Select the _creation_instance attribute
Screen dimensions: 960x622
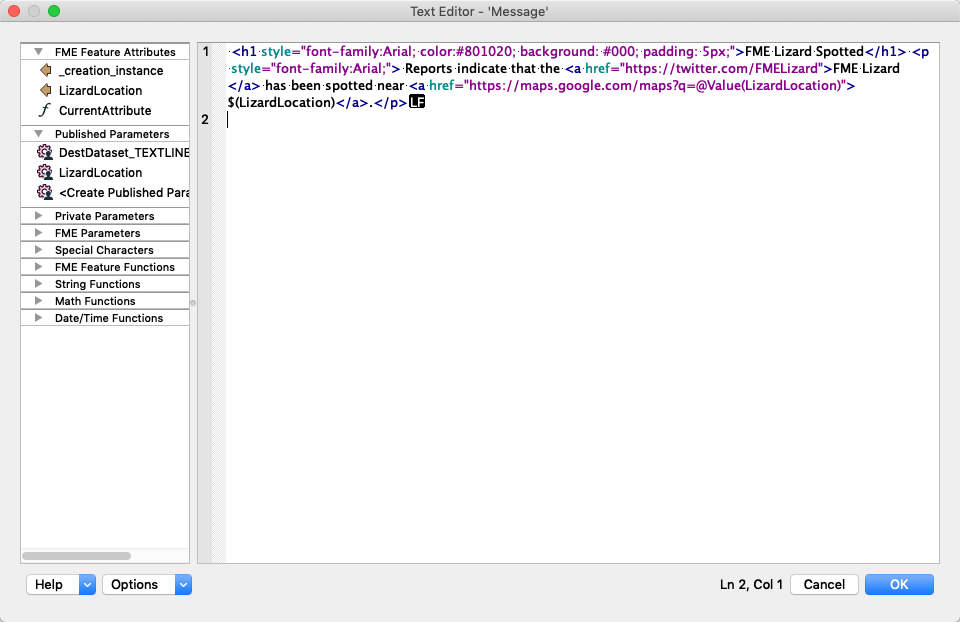click(111, 71)
